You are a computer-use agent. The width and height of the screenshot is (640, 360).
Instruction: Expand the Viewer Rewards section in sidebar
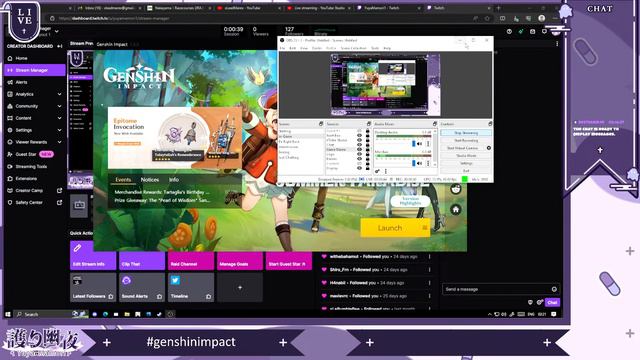click(x=60, y=142)
